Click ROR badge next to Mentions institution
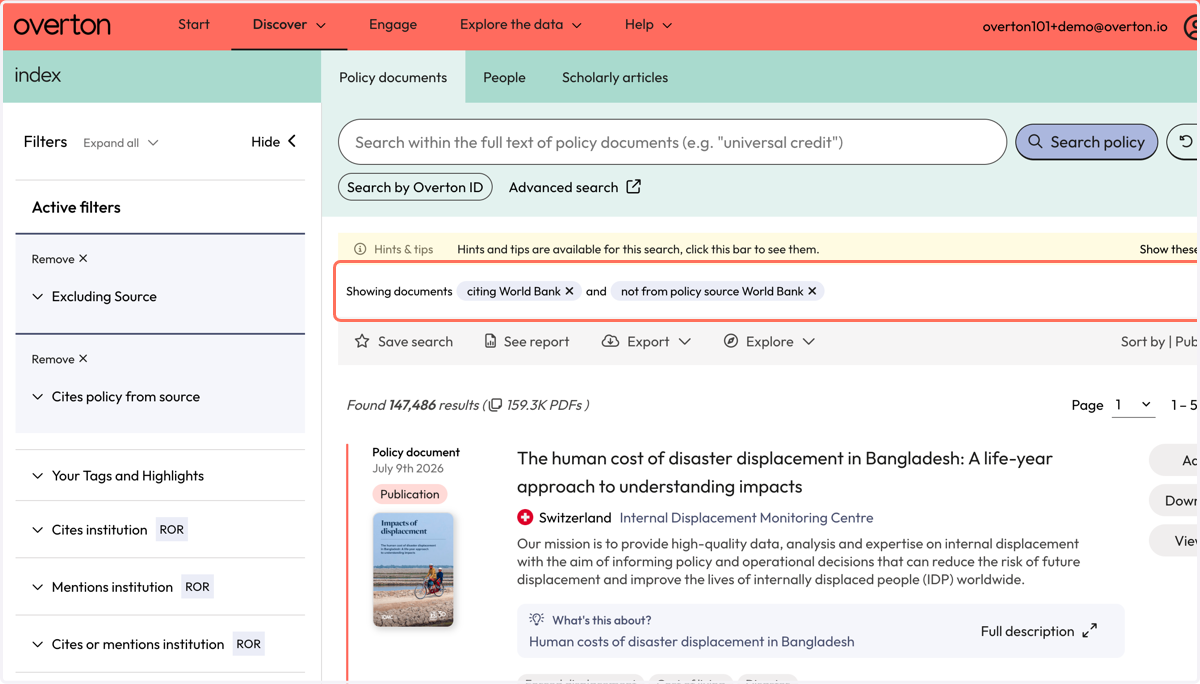Screen dimensions: 1200x684 coord(198,587)
